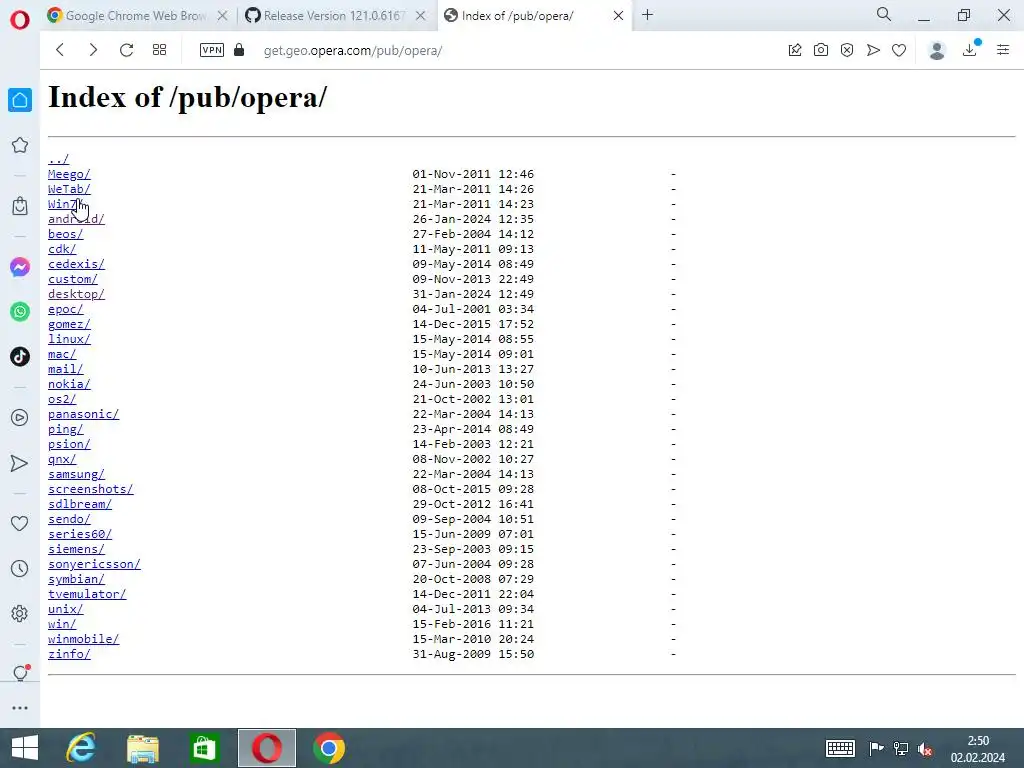Open File Explorer from the taskbar
Image resolution: width=1024 pixels, height=768 pixels.
click(143, 748)
